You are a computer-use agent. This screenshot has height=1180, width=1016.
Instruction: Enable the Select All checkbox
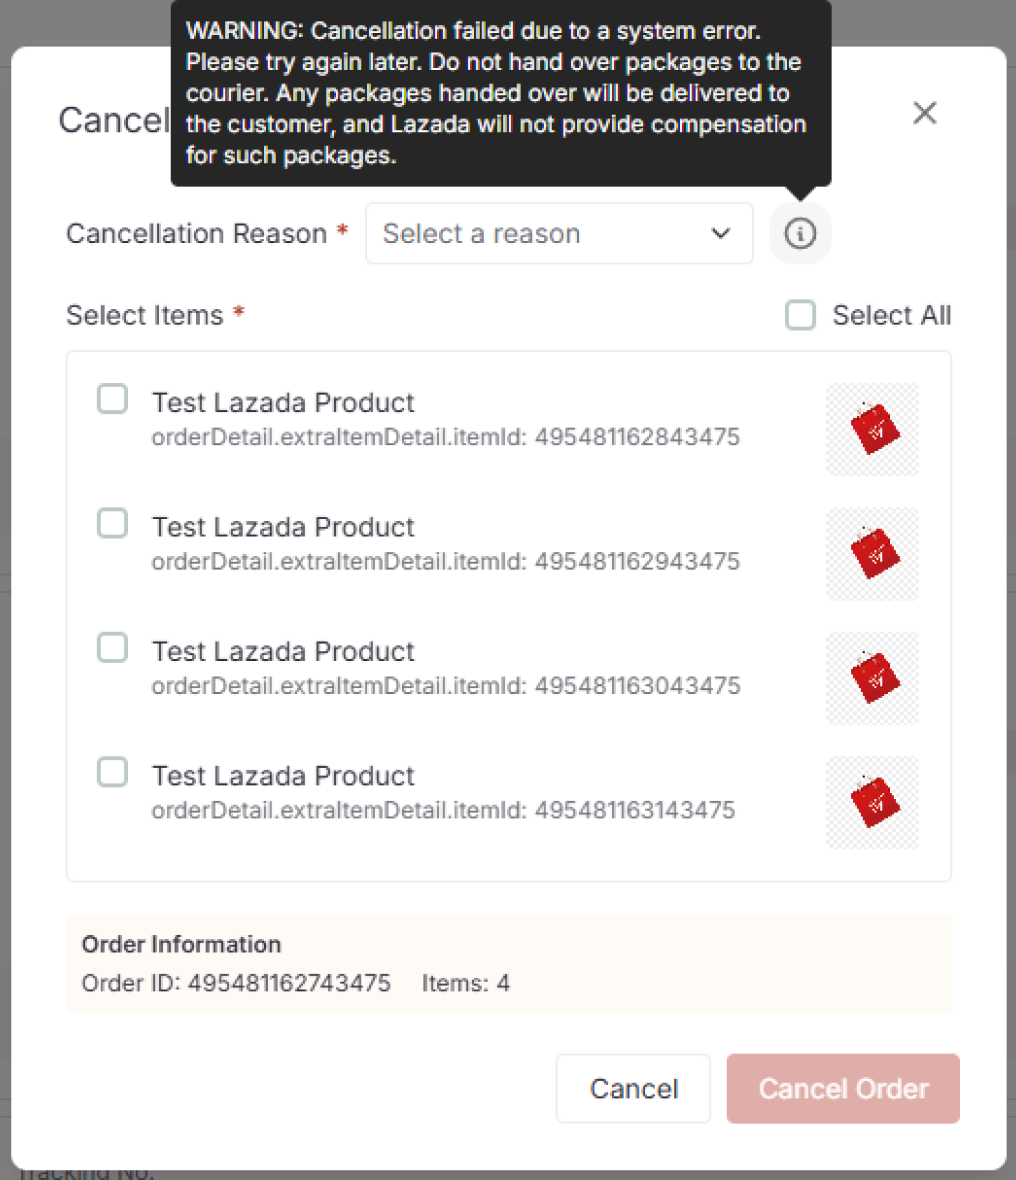coord(800,315)
